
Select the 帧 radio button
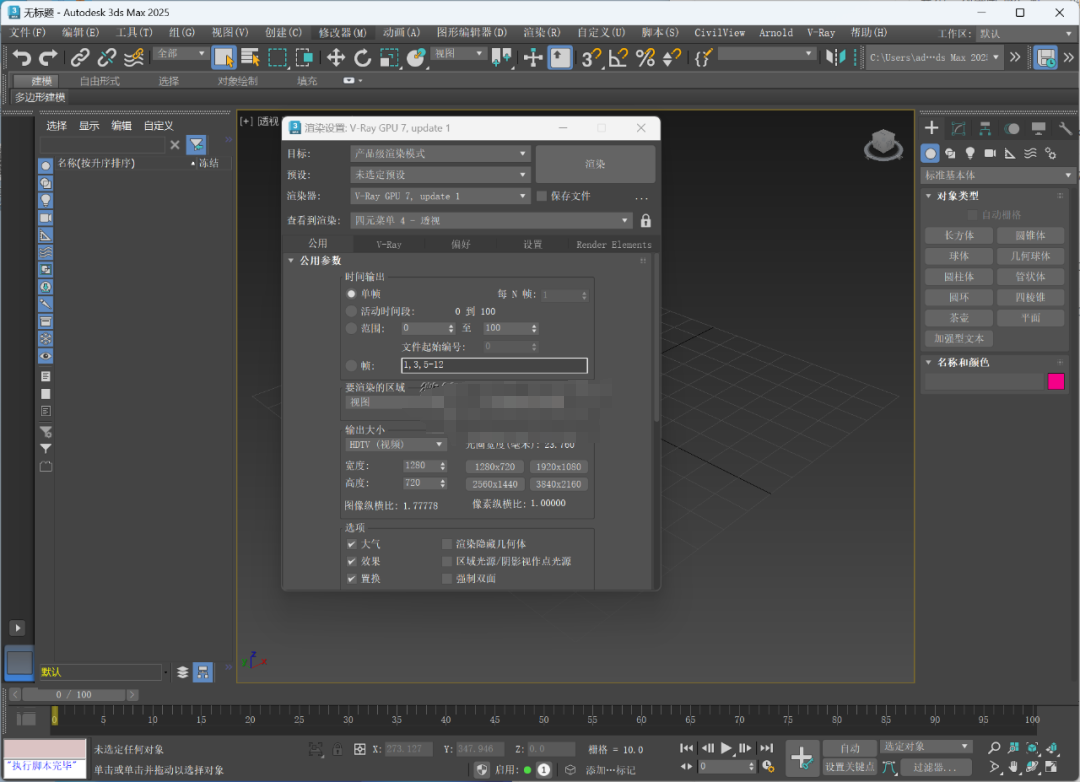pyautogui.click(x=351, y=366)
